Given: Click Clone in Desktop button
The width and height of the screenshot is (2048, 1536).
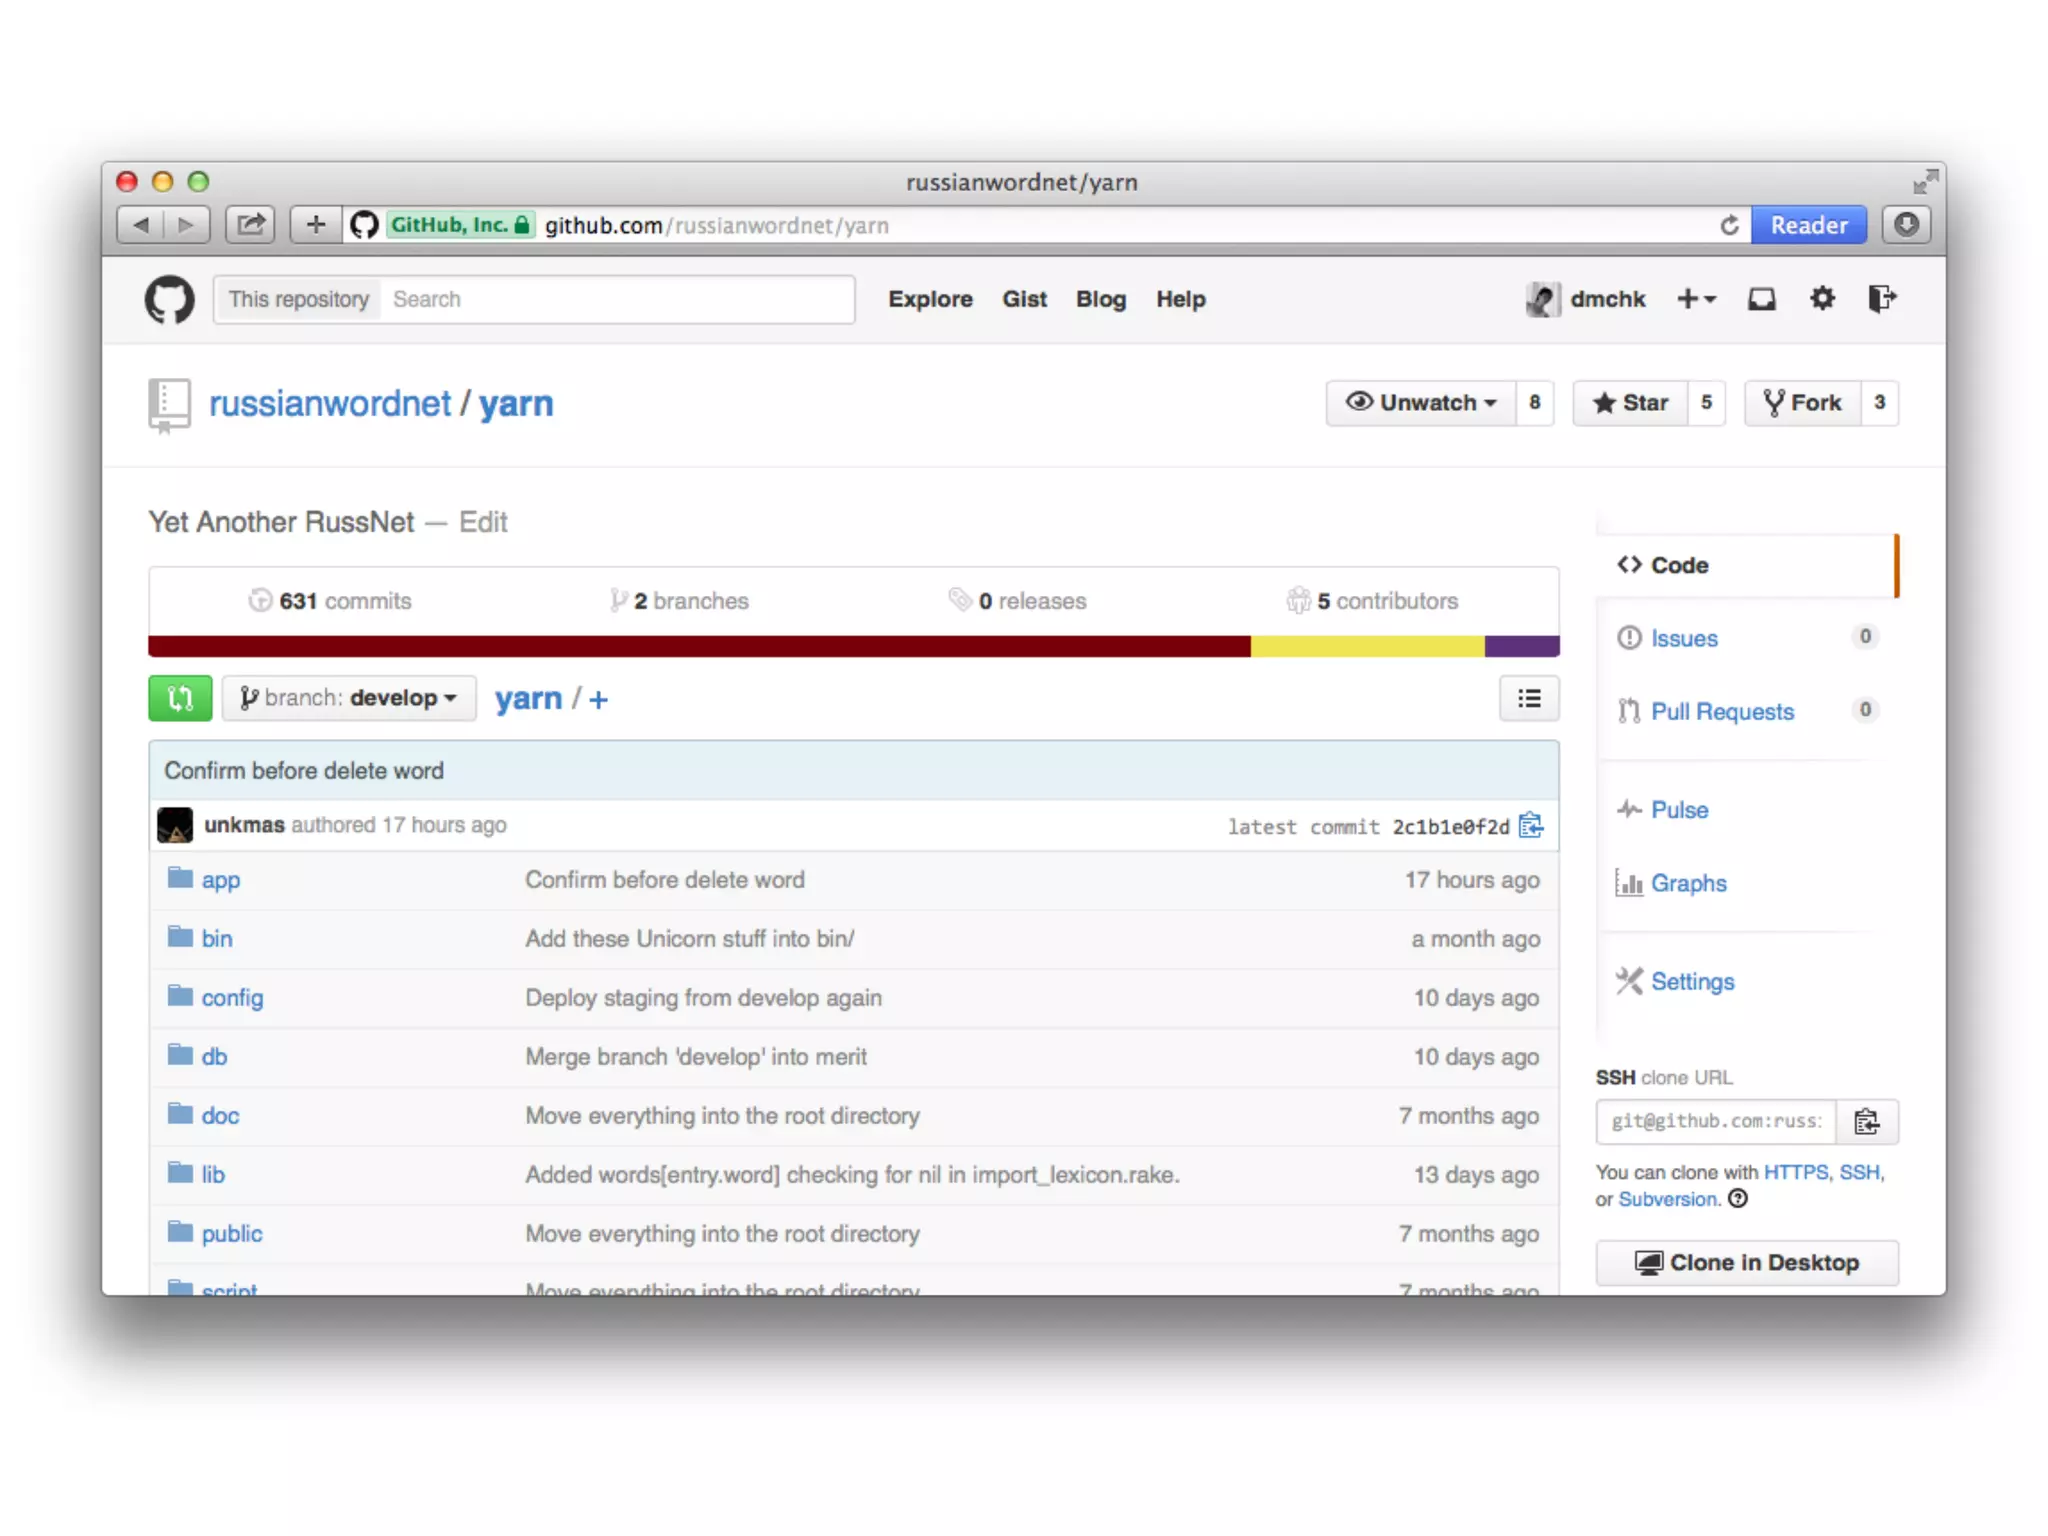Looking at the screenshot, I should coord(1746,1263).
